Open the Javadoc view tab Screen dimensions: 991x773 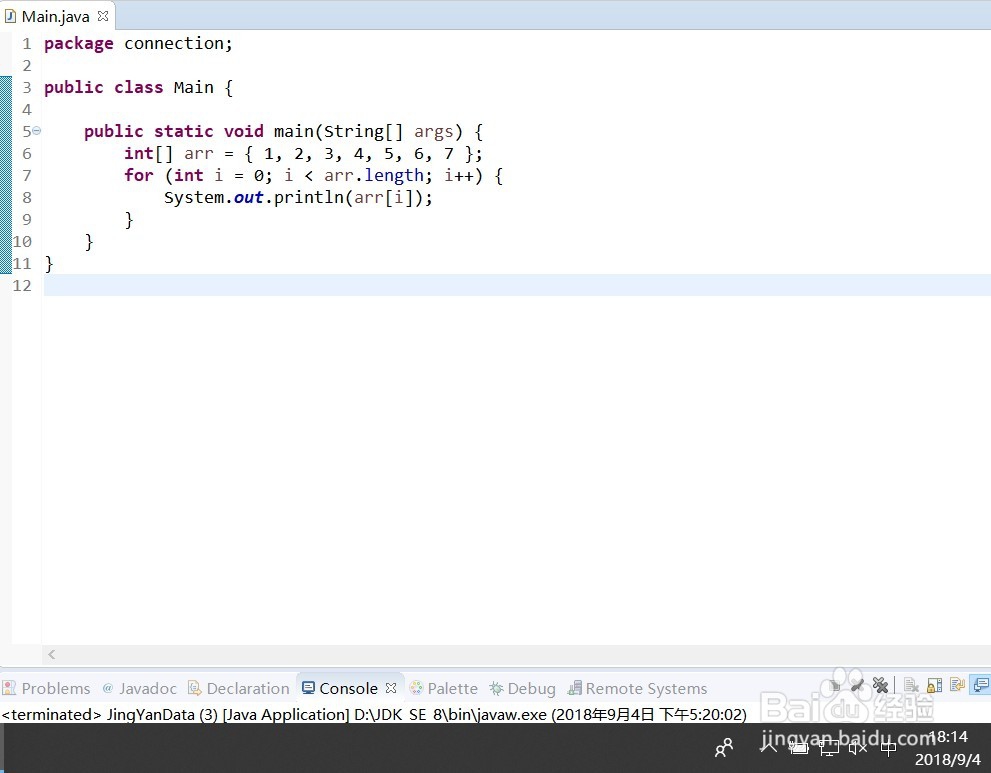(x=140, y=688)
